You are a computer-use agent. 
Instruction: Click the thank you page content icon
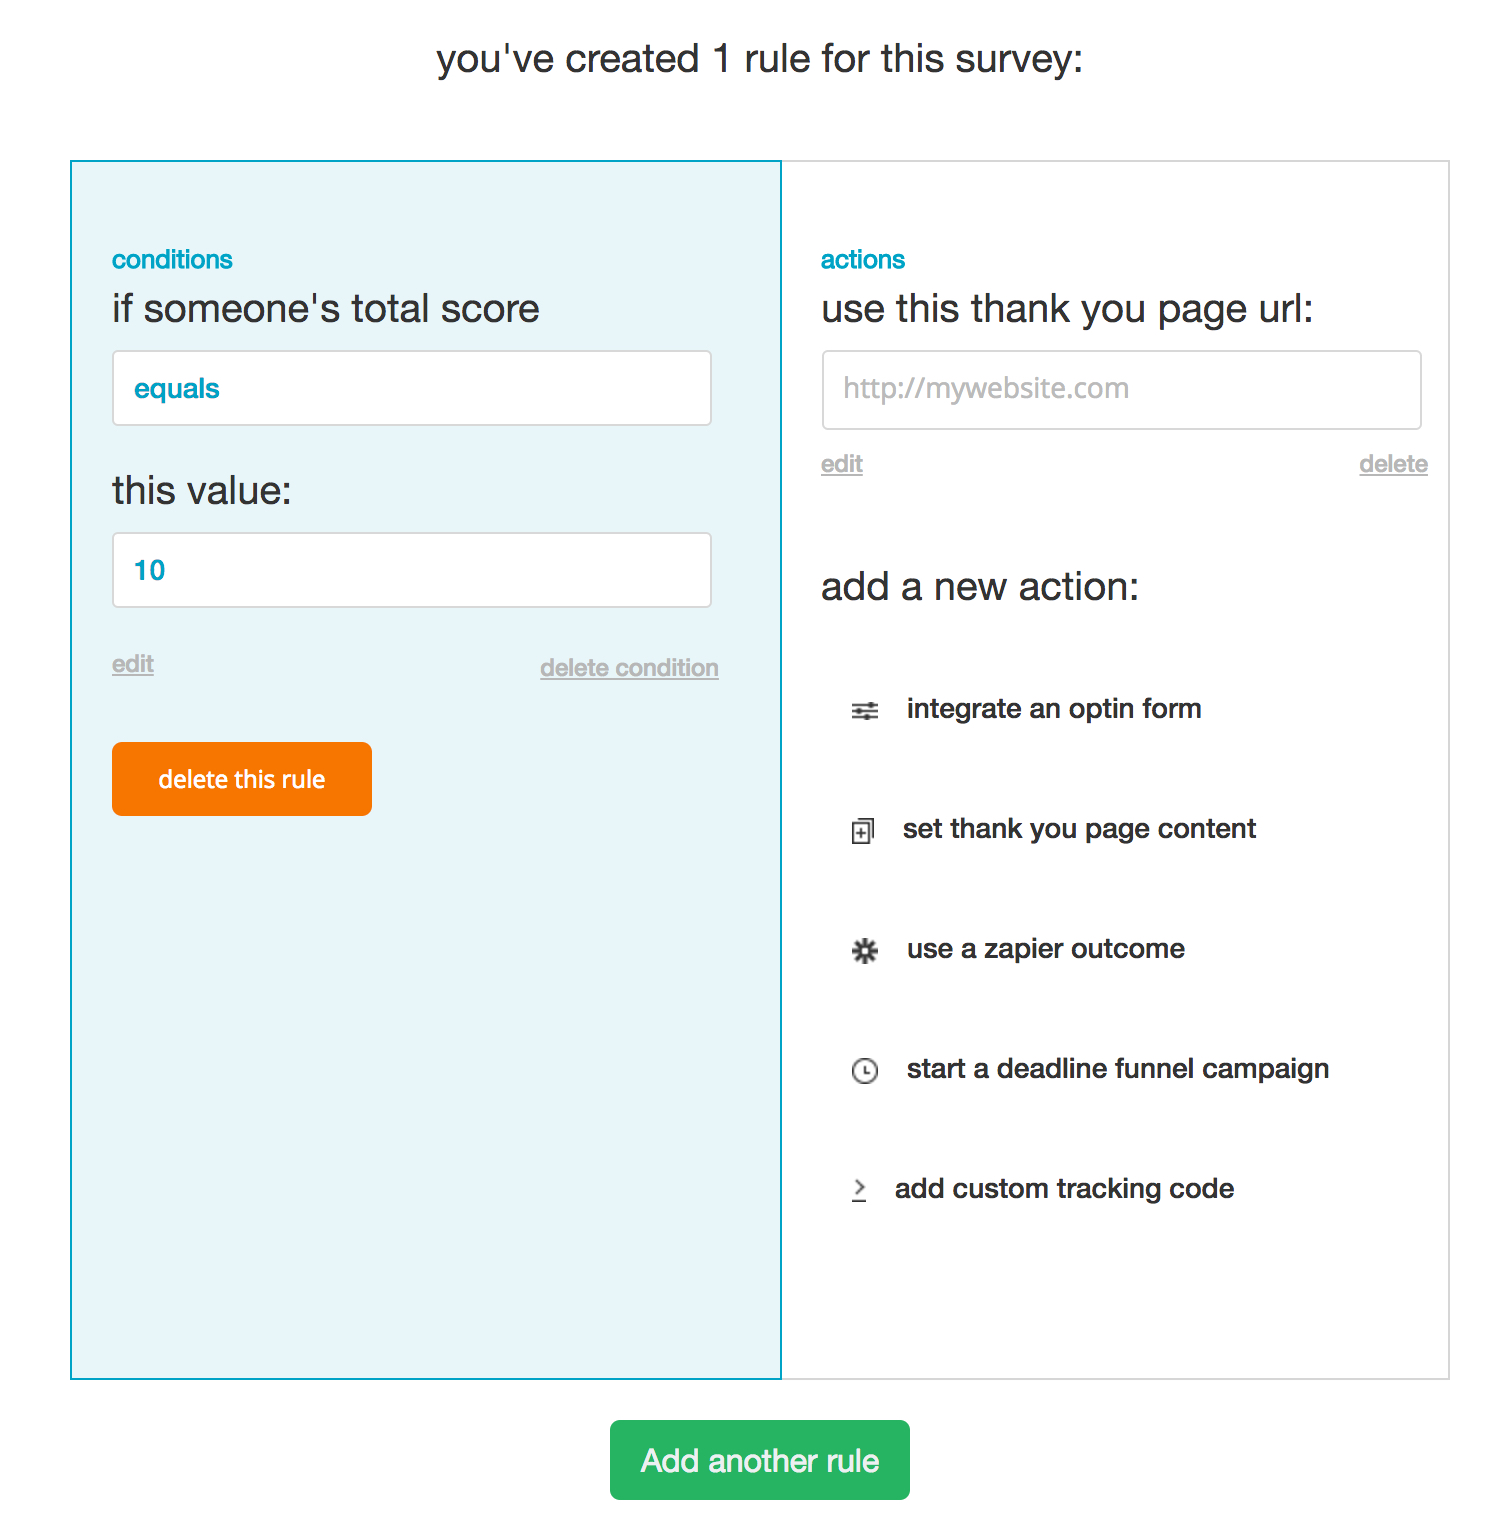click(862, 831)
